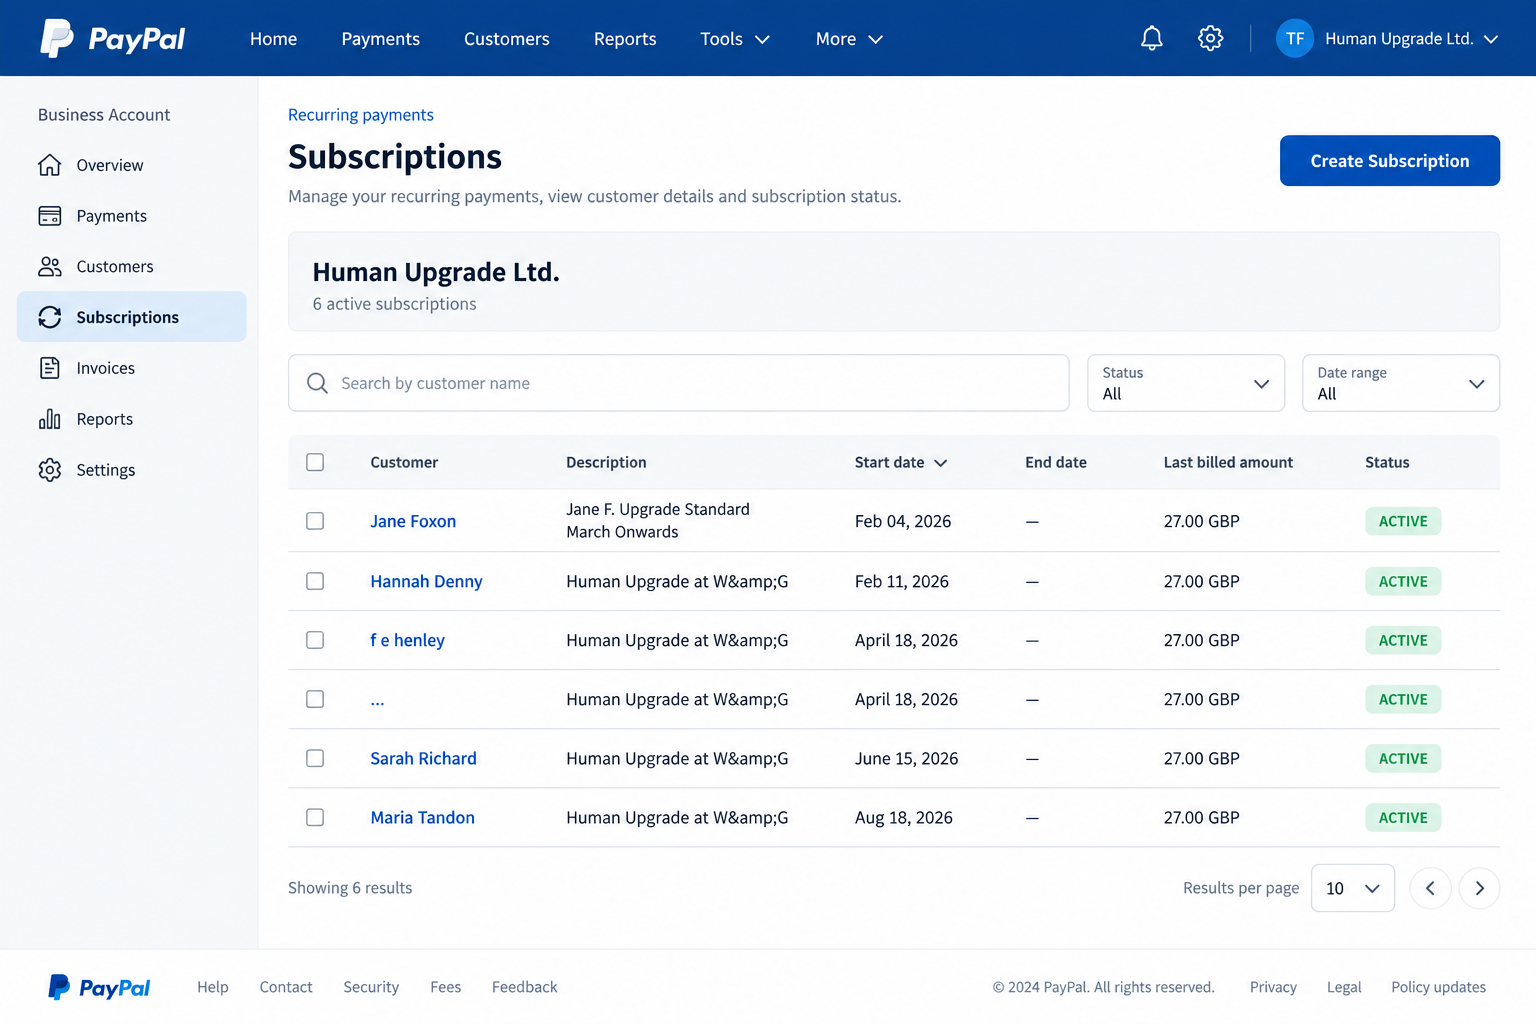The width and height of the screenshot is (1536, 1024).
Task: Click the Legal footer link
Action: click(x=1344, y=987)
